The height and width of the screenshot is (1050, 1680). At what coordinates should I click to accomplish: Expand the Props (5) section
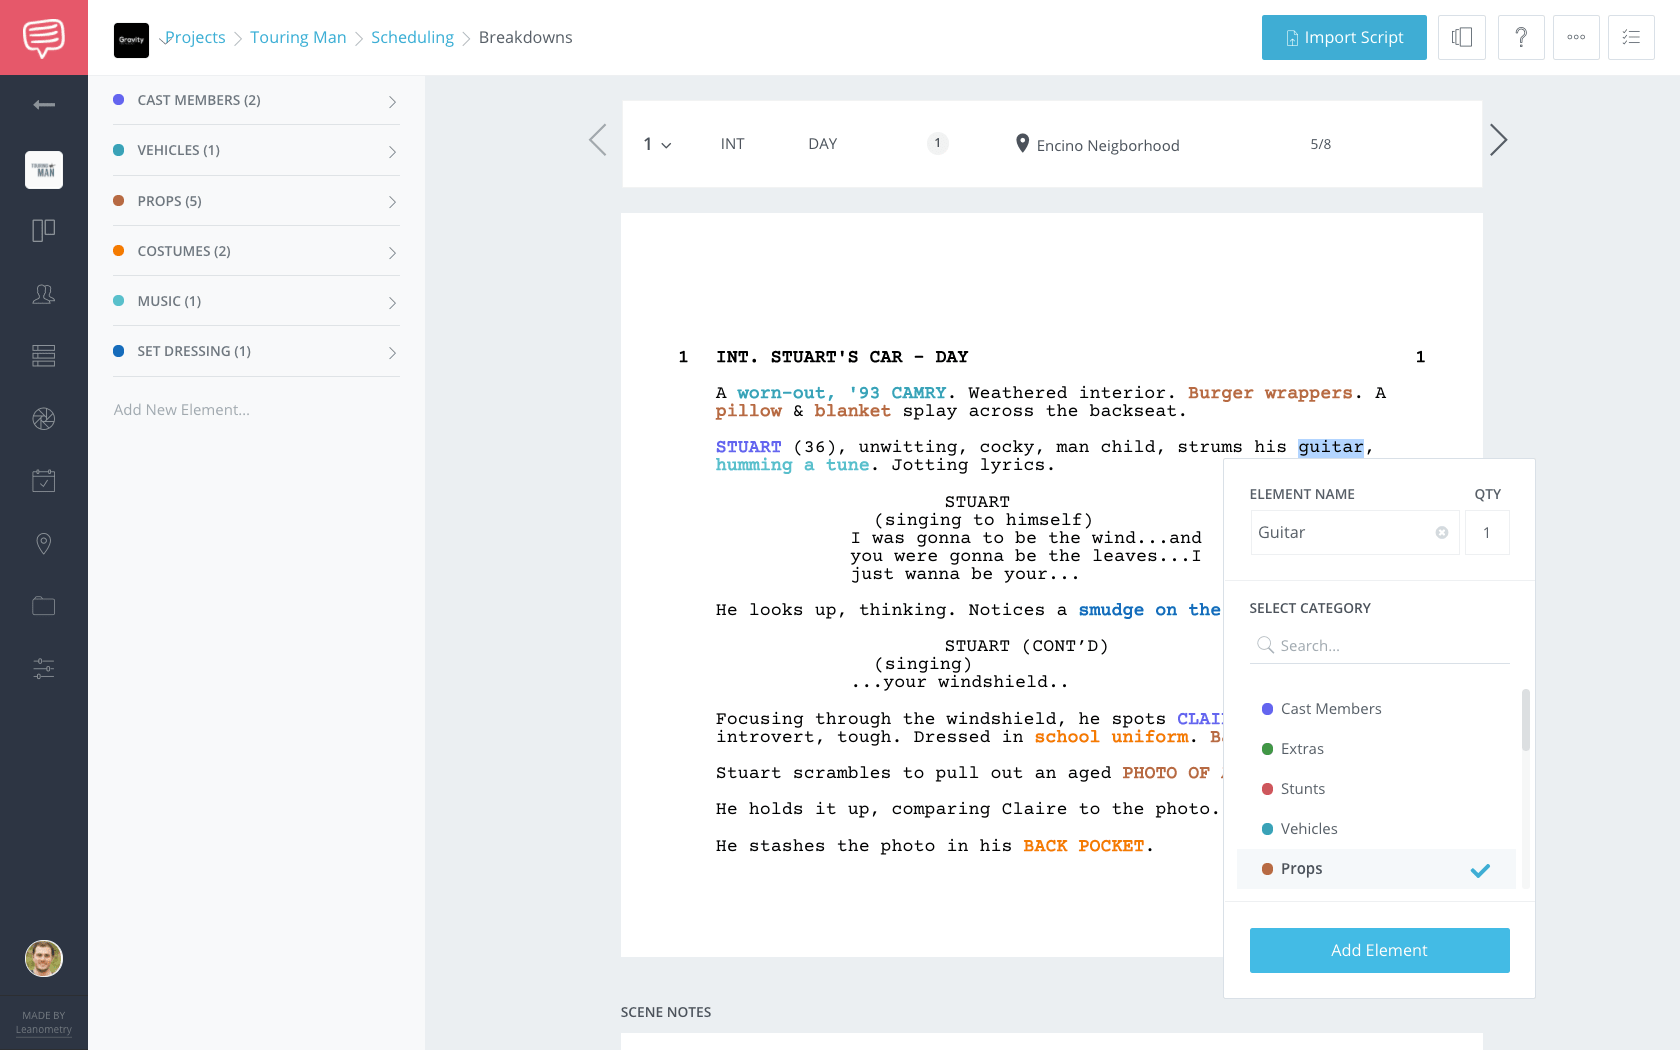coord(256,201)
